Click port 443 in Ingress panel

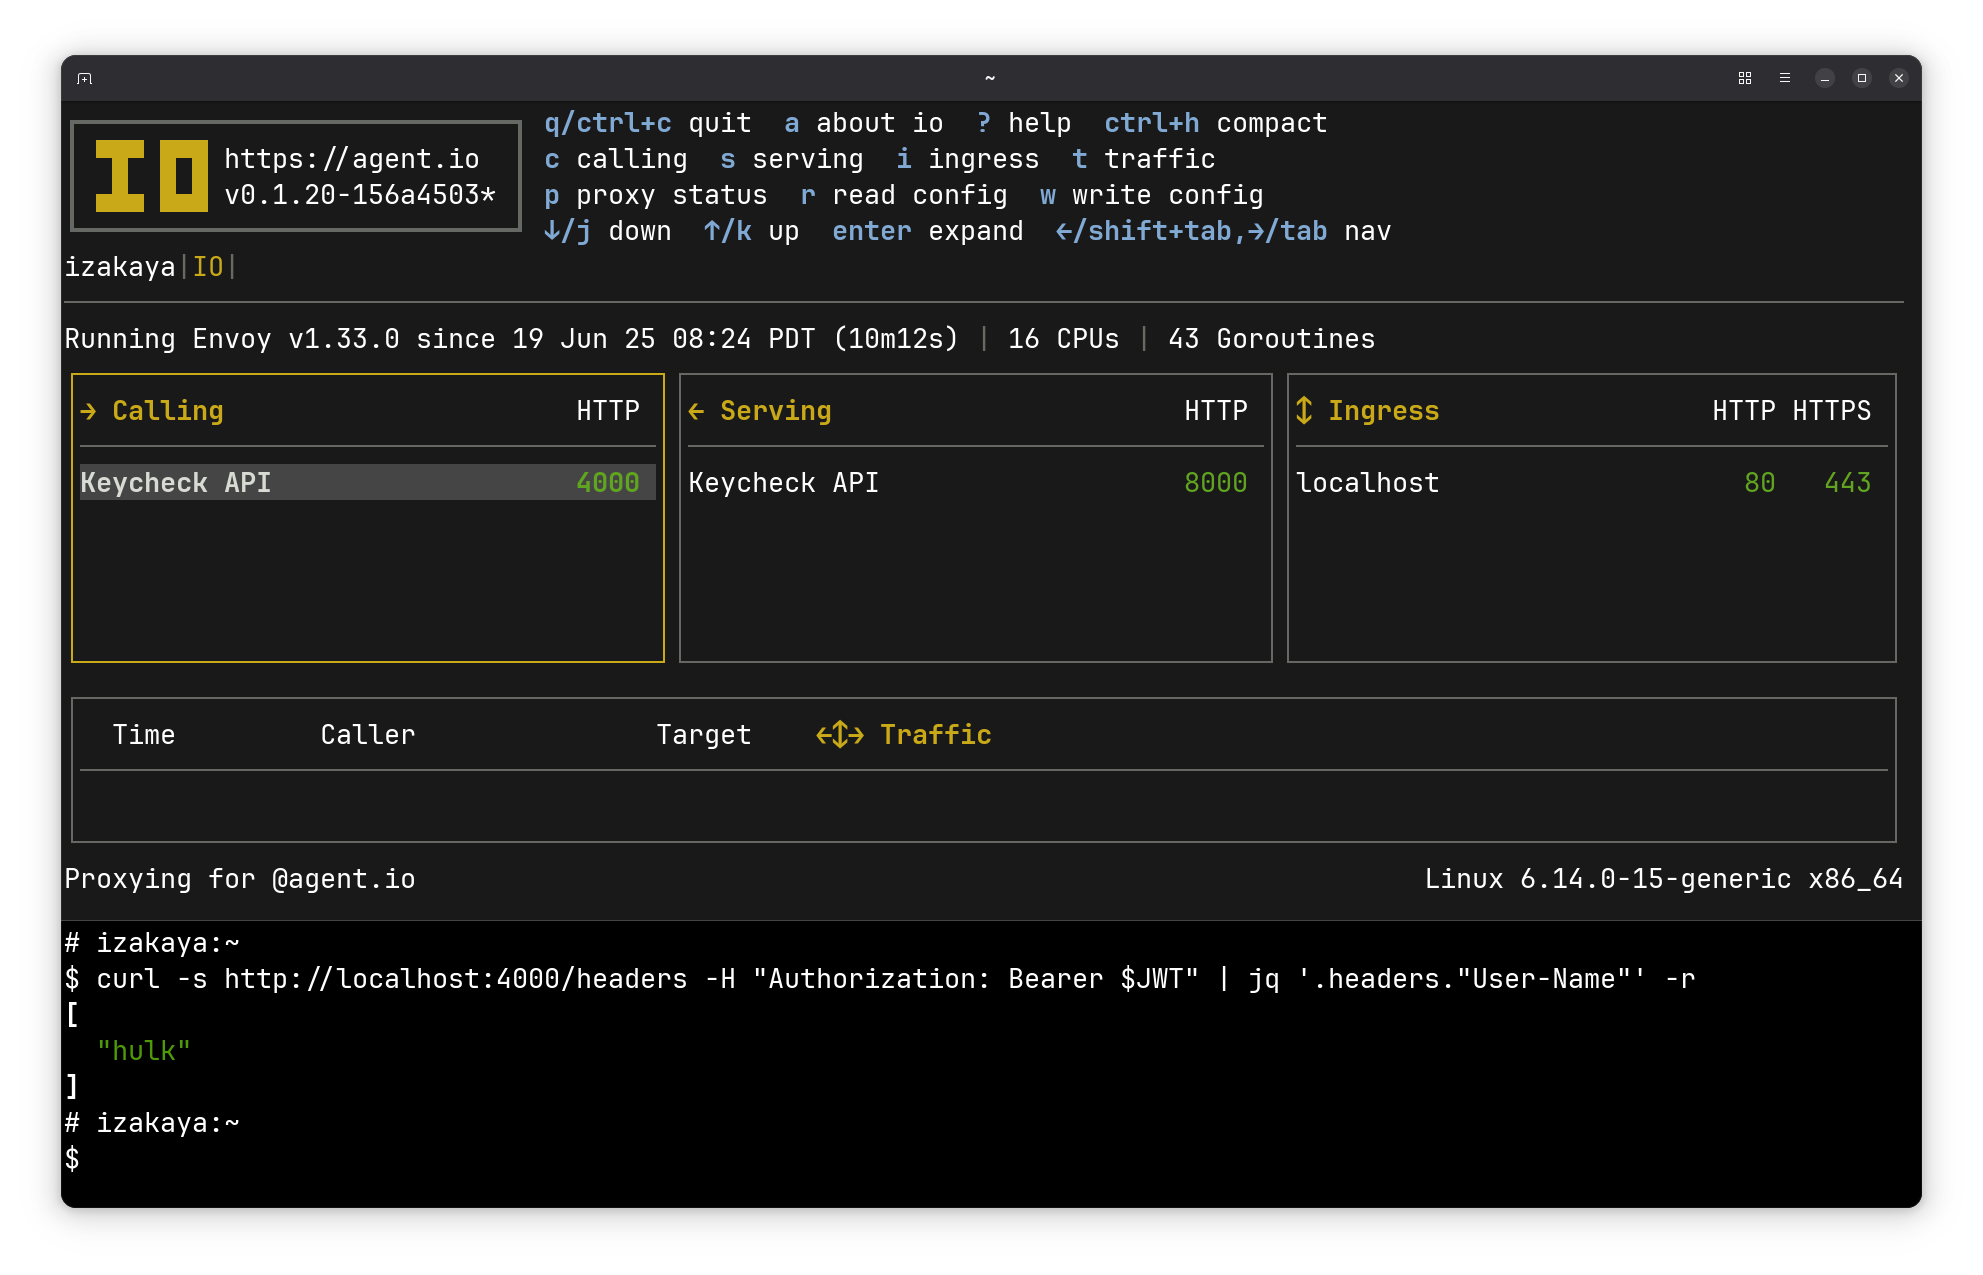click(x=1848, y=483)
